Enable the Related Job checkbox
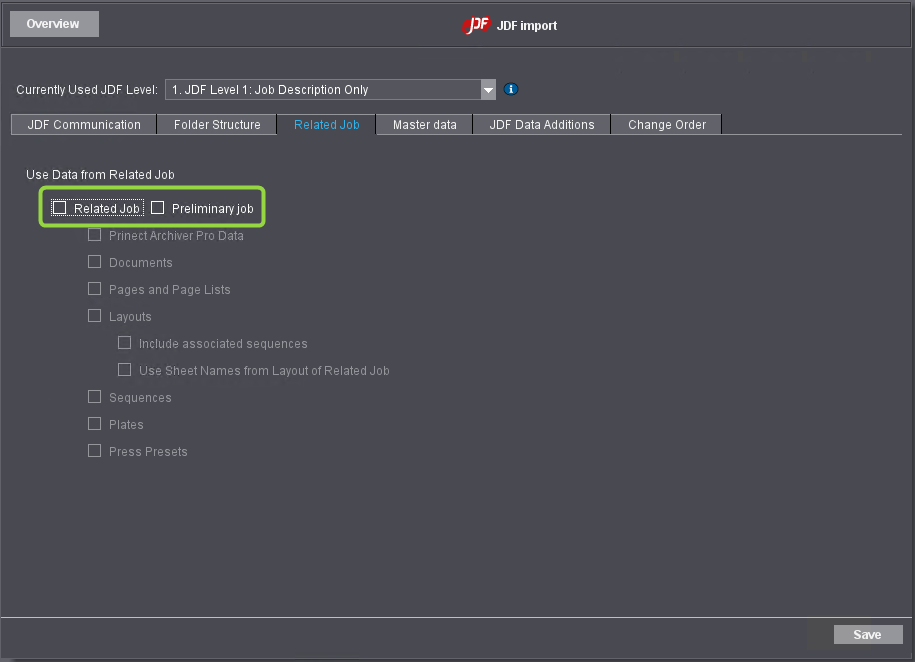 (x=60, y=207)
